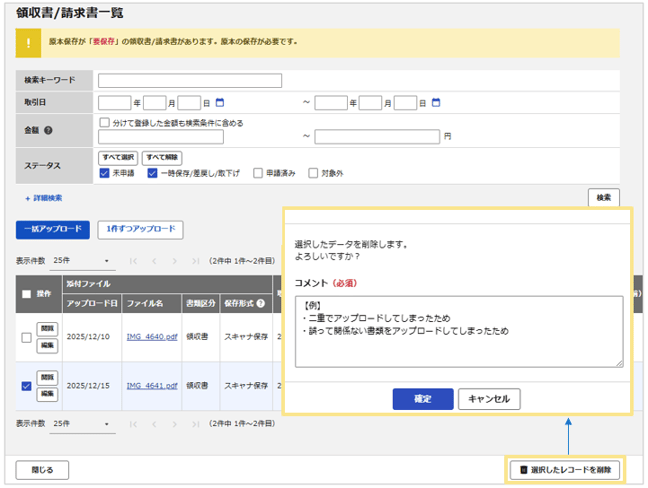Select the row checkbox for IMG_4640.pdf
The height and width of the screenshot is (488, 648).
click(x=26, y=338)
